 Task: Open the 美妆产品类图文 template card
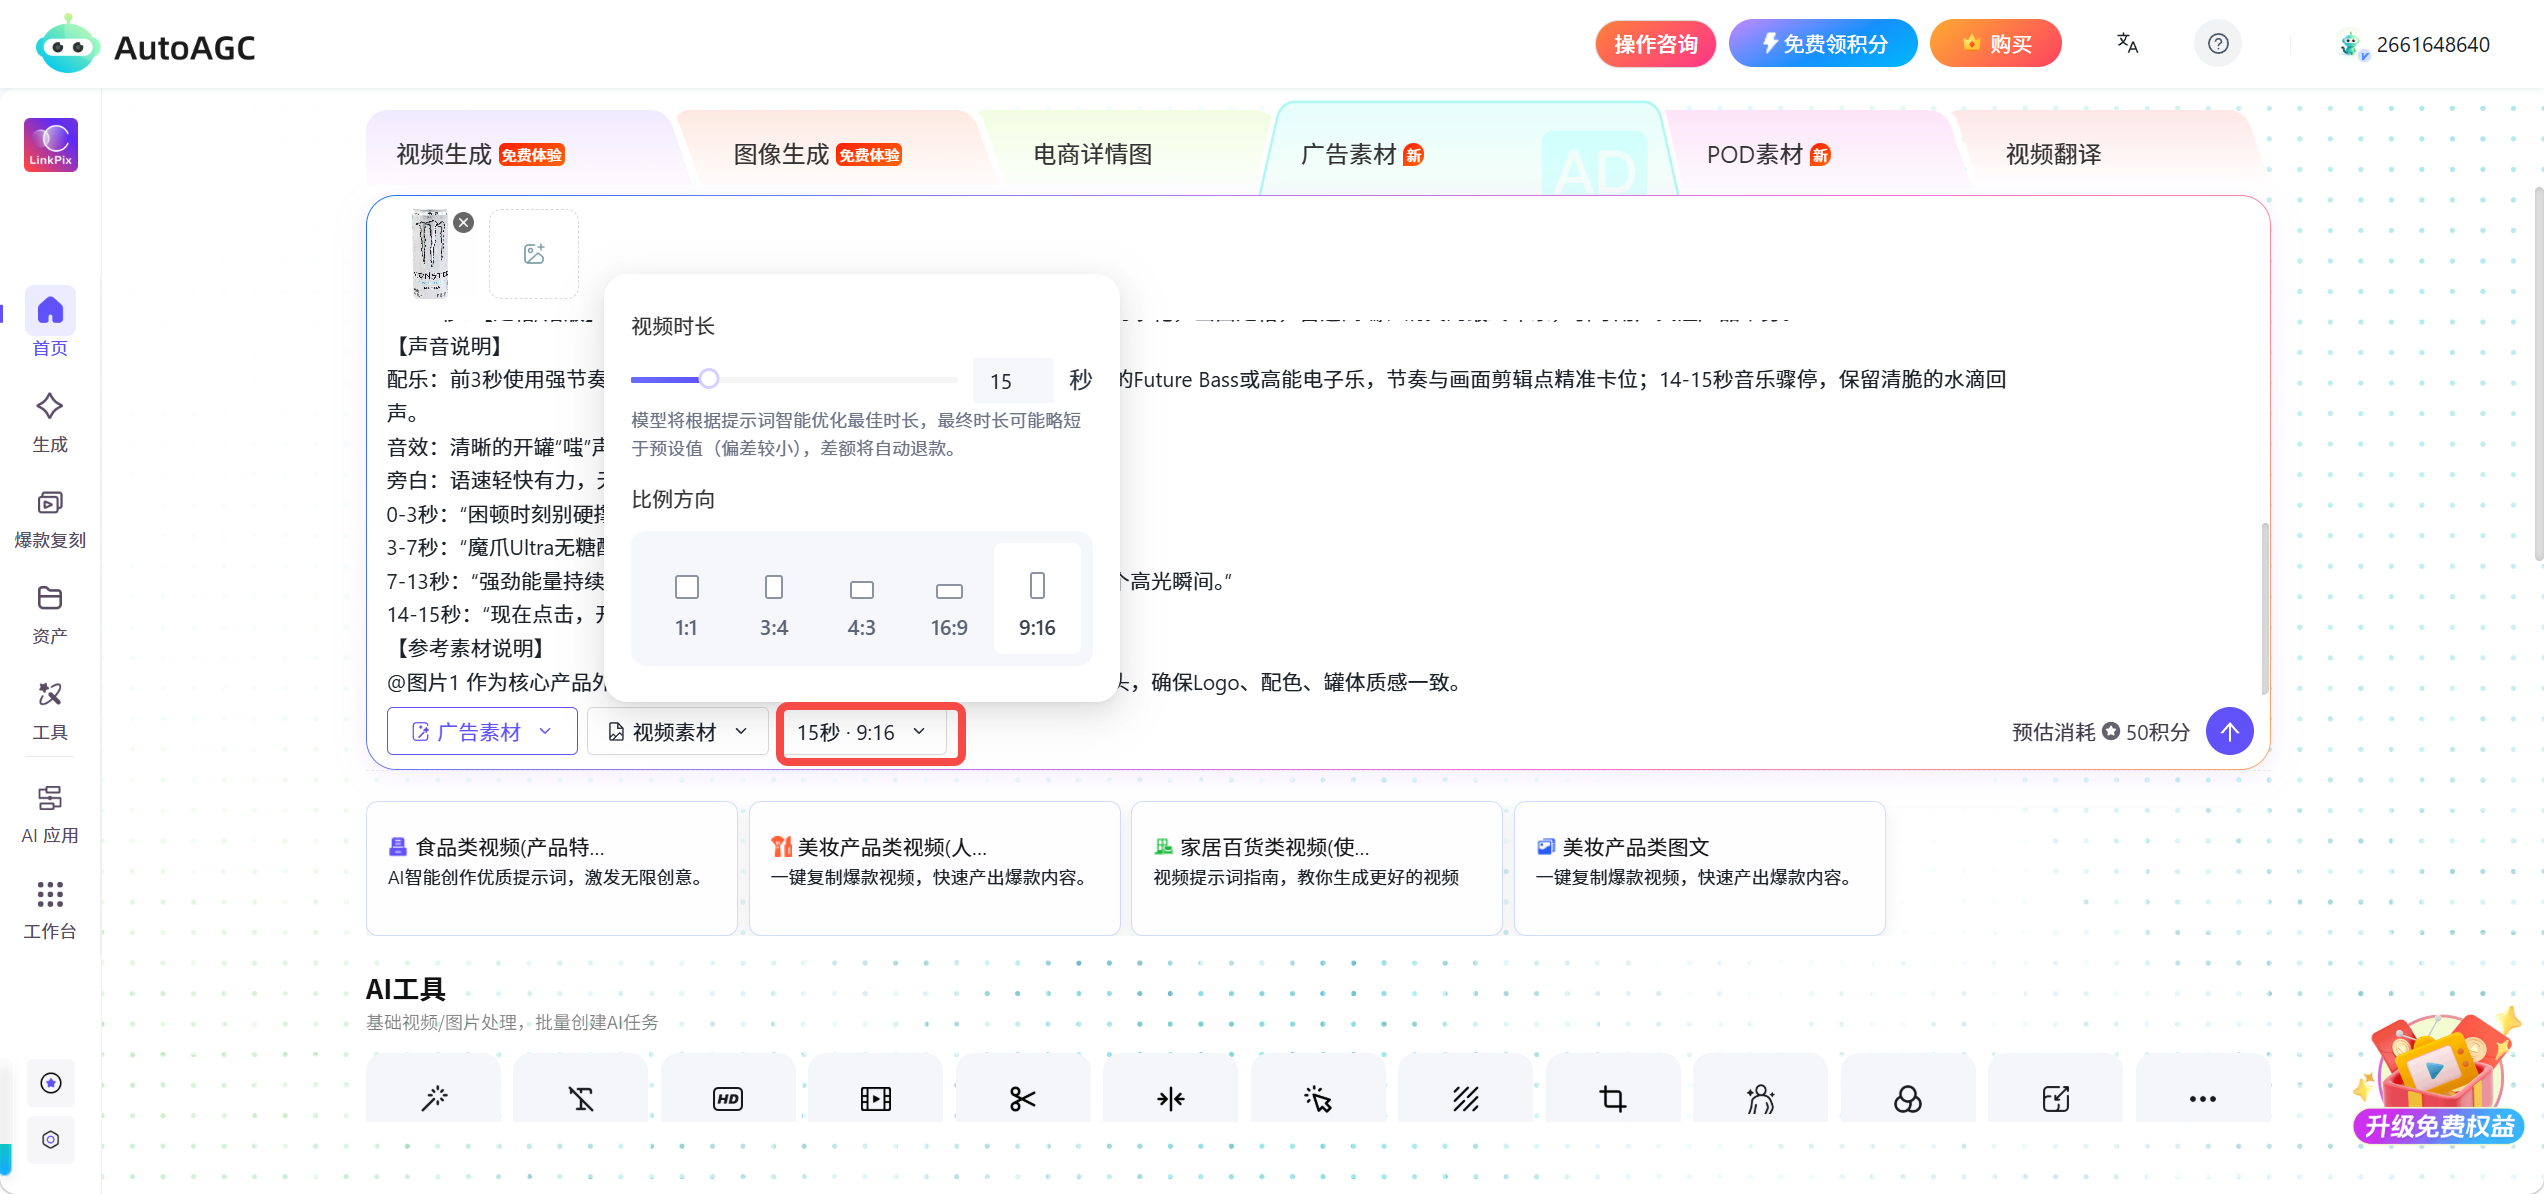point(1699,868)
